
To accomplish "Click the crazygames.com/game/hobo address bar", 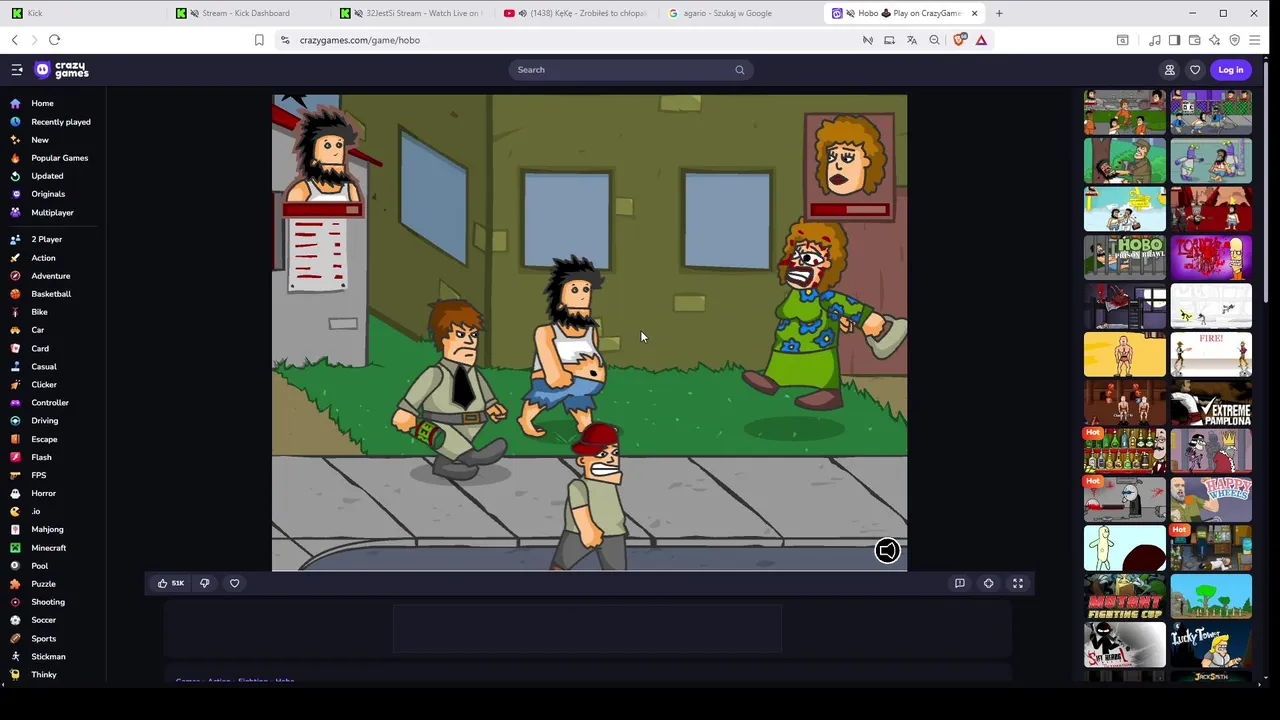I will 360,40.
